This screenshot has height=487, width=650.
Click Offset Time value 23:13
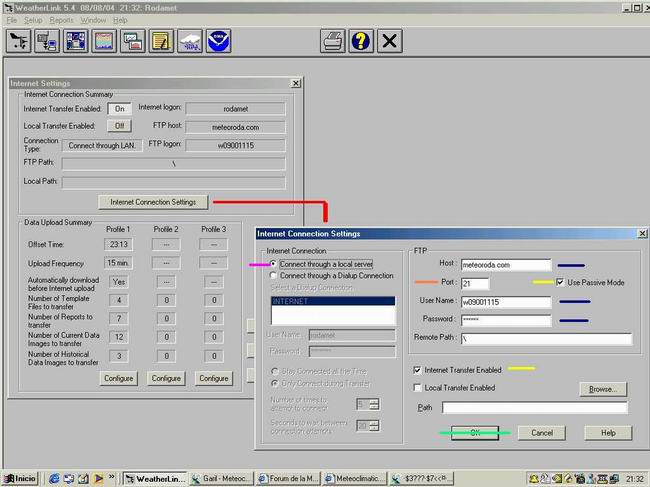click(x=119, y=245)
